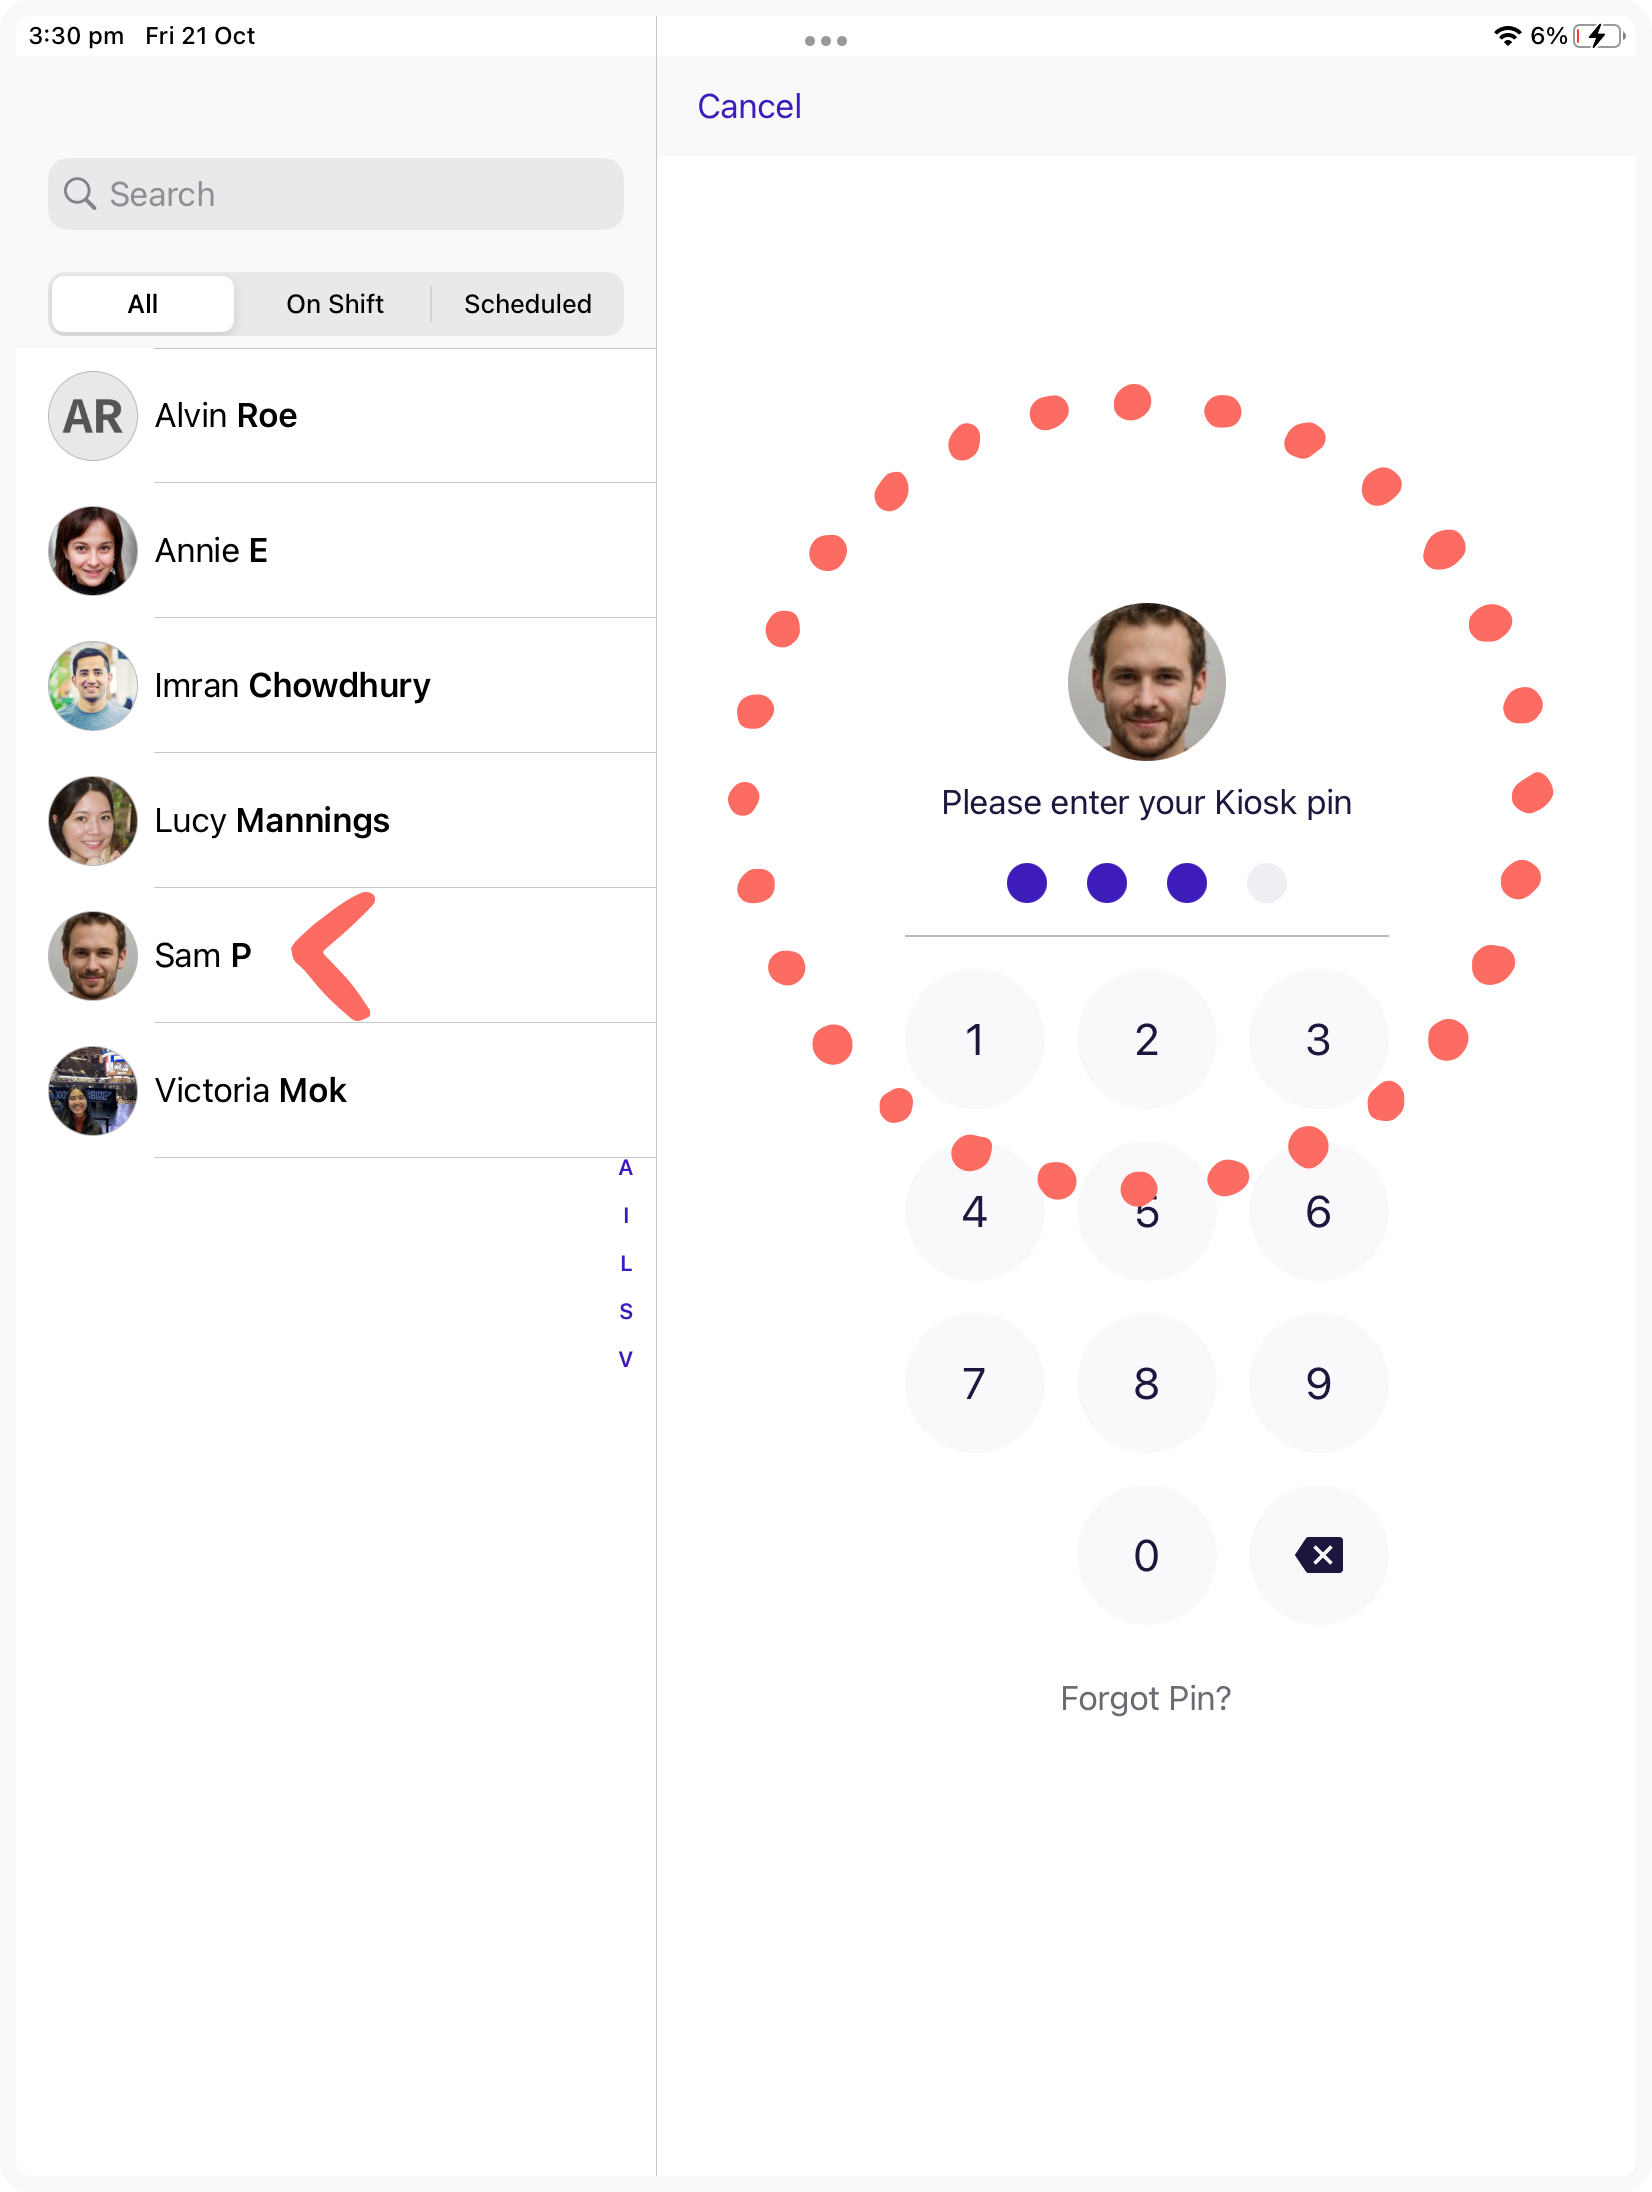
Task: Select Alvin Roe's AR initials avatar
Action: click(93, 416)
